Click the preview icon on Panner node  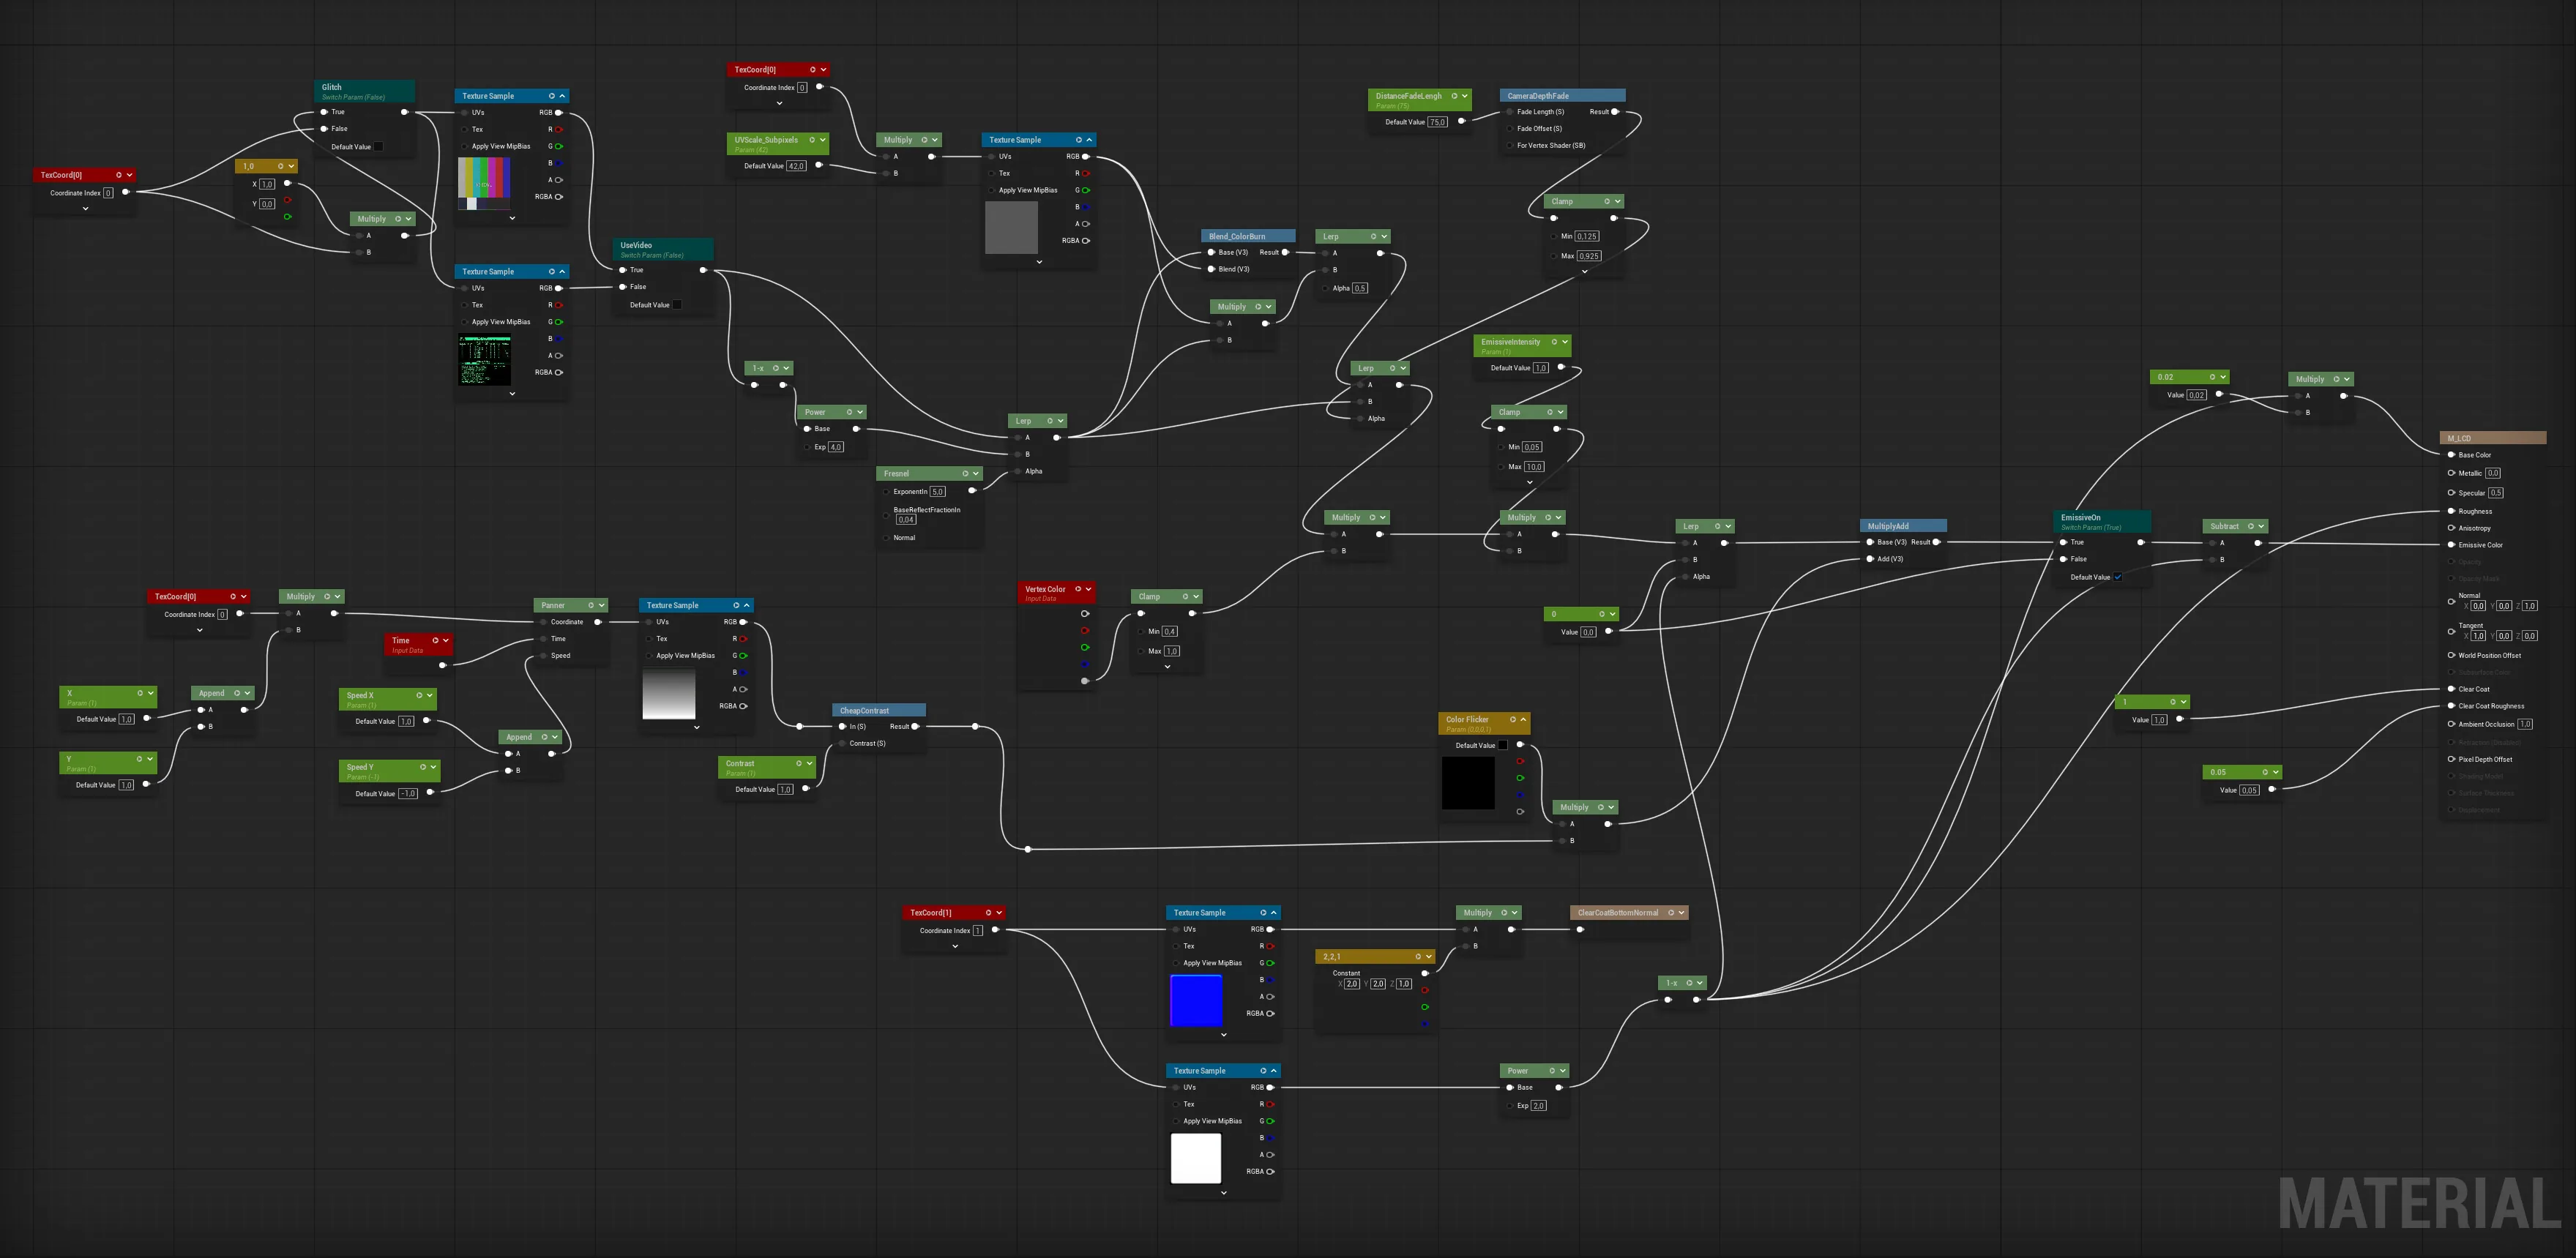tap(591, 605)
